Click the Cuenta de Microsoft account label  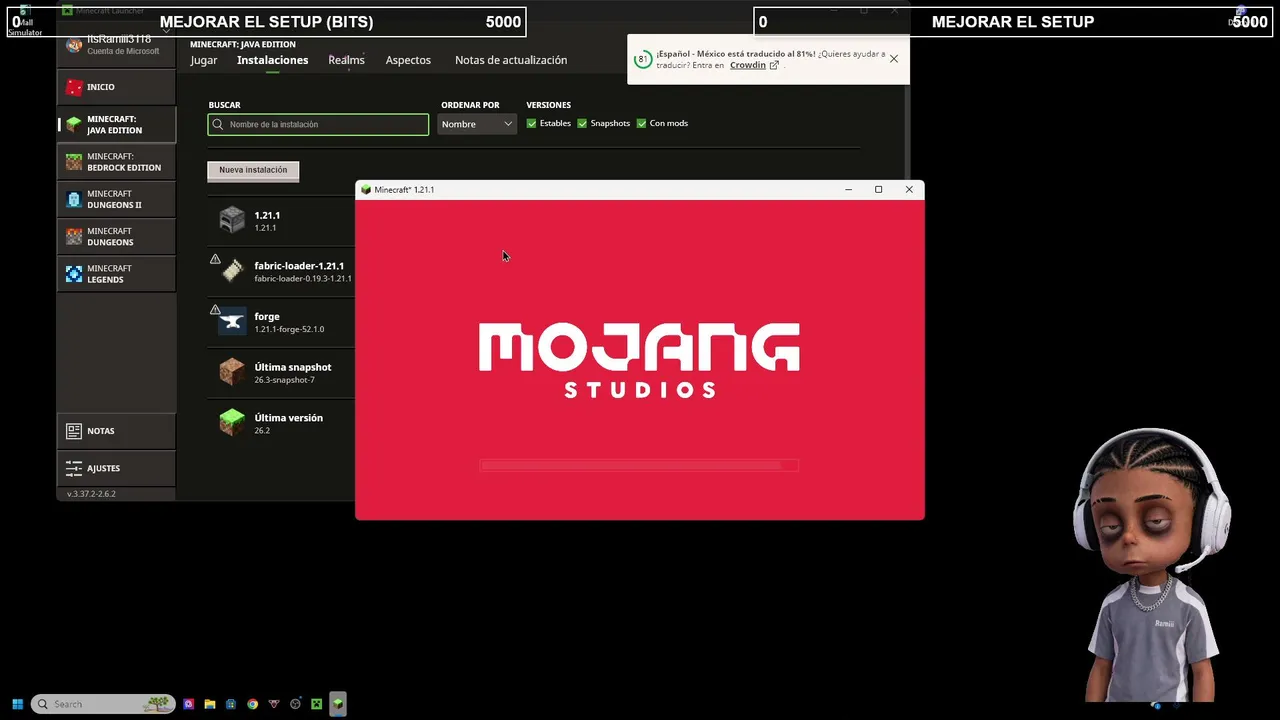[x=123, y=51]
